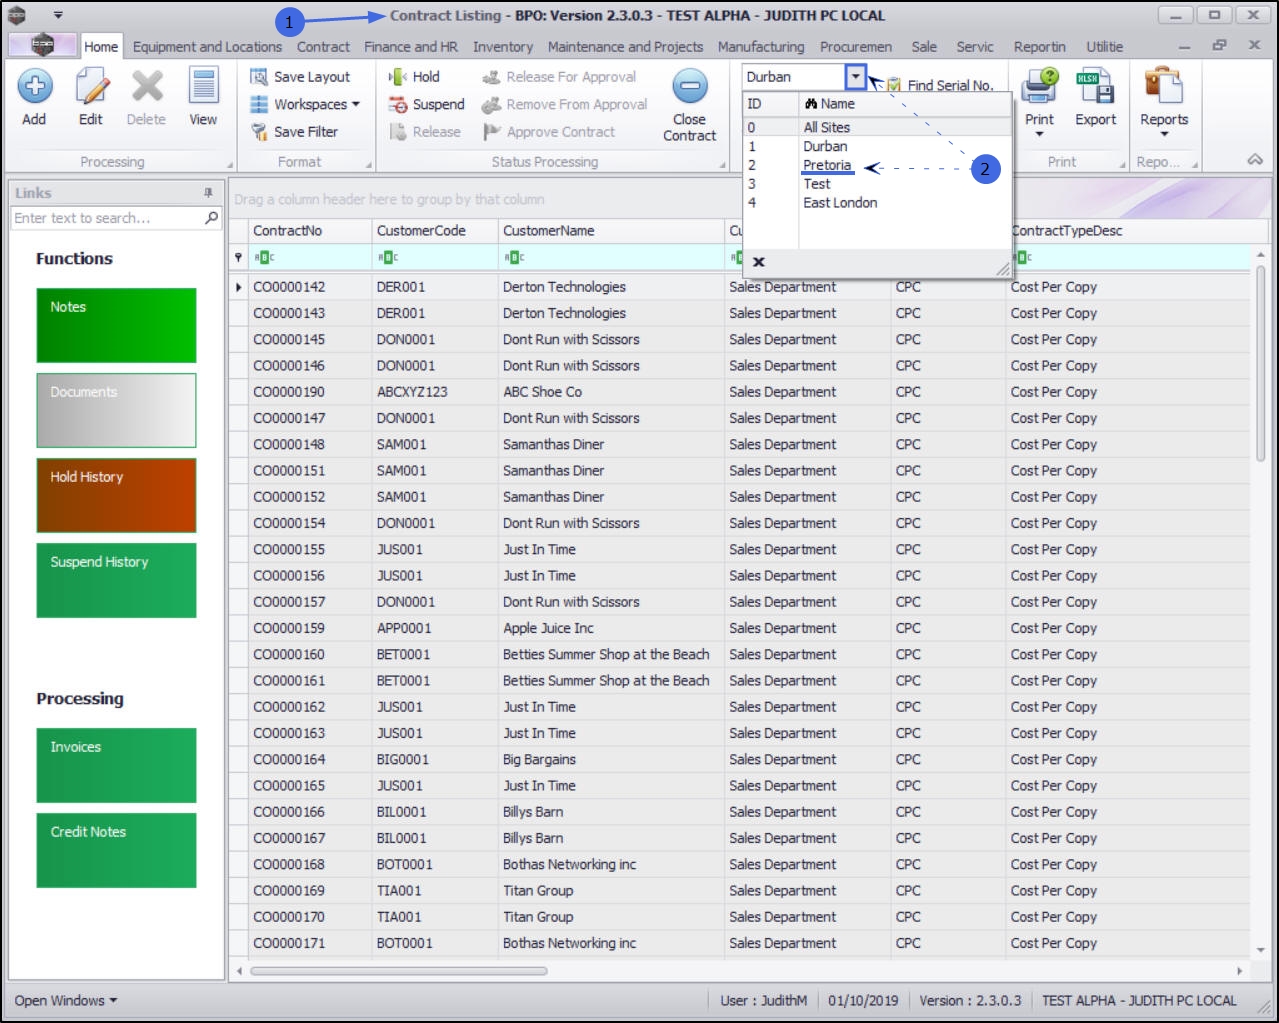Open the View contract icon
This screenshot has height=1023, width=1279.
[x=203, y=87]
